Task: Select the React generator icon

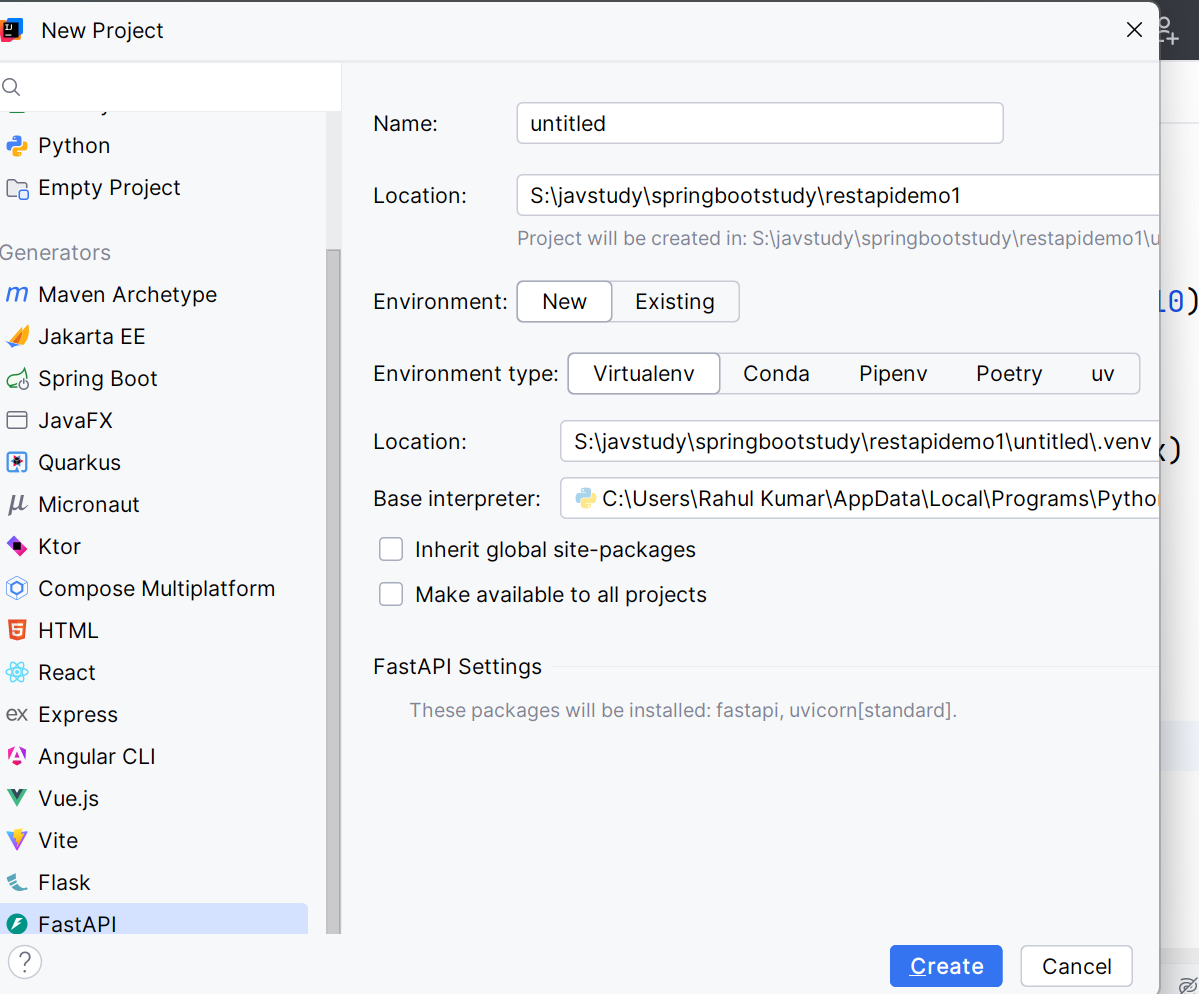Action: (x=17, y=673)
